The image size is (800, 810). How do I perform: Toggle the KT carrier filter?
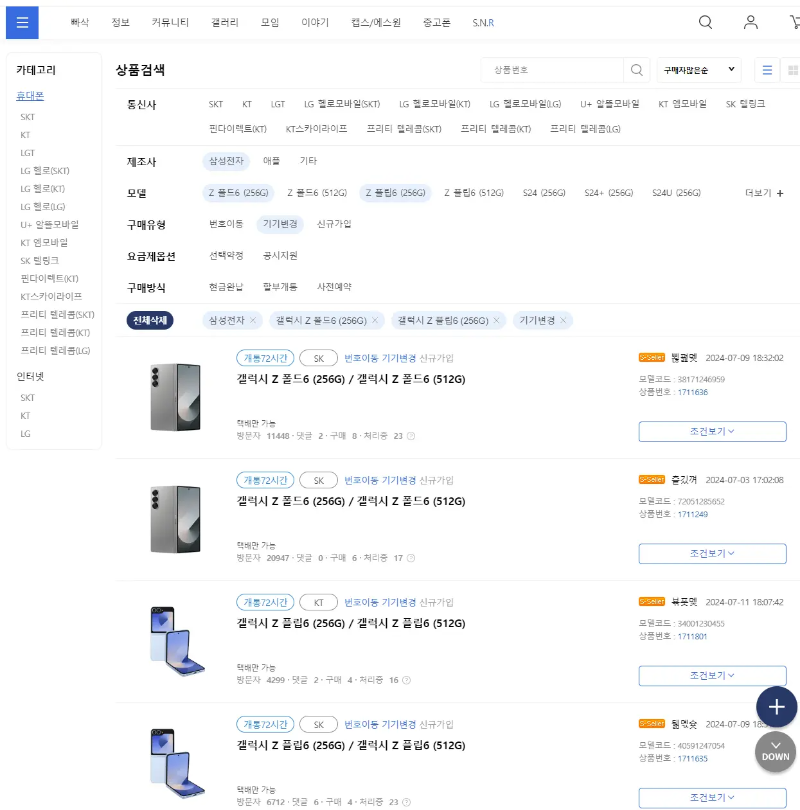click(x=247, y=104)
